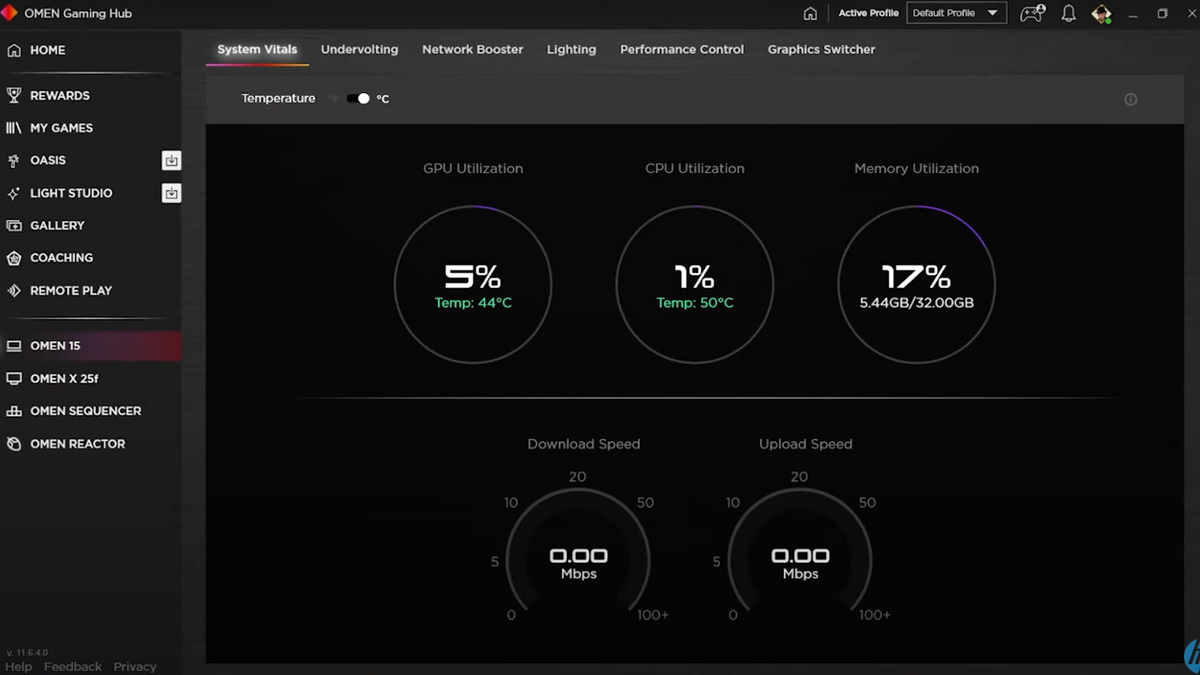
Task: Click the Remote Play sidebar icon
Action: [x=14, y=291]
